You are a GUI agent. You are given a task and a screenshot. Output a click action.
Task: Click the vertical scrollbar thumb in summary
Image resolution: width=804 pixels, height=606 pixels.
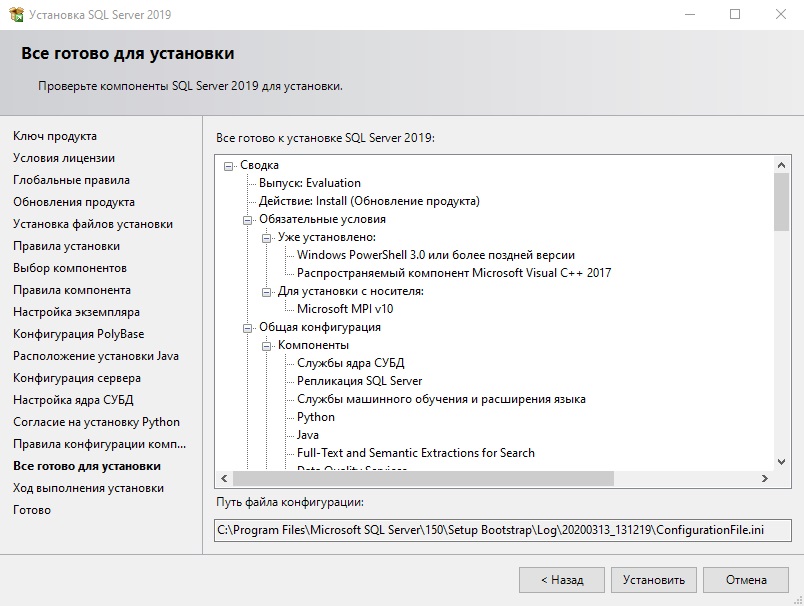click(x=781, y=202)
